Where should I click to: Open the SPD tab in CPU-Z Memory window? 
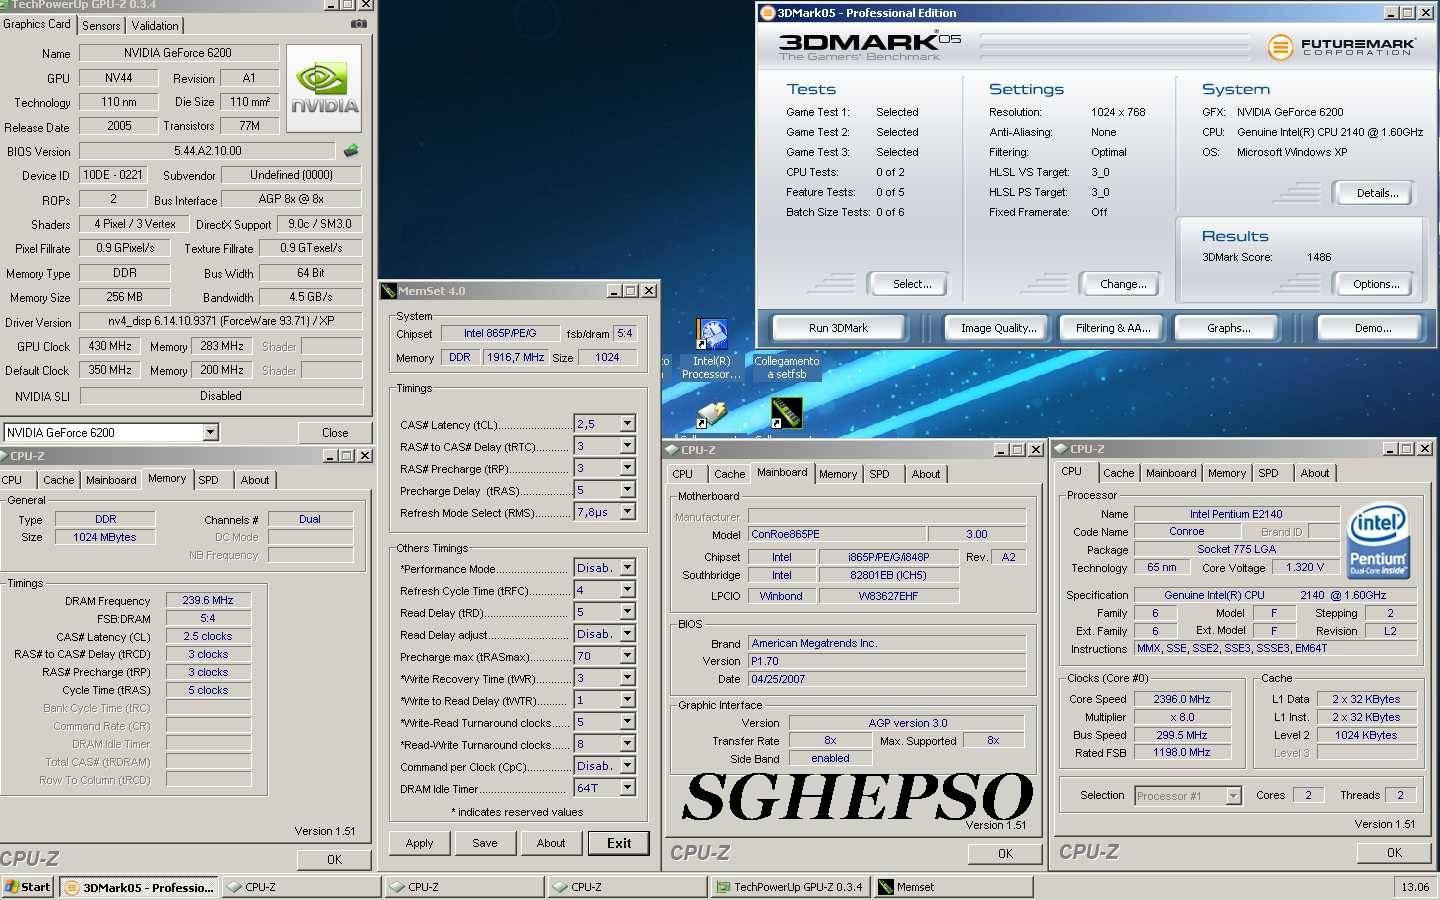[208, 480]
